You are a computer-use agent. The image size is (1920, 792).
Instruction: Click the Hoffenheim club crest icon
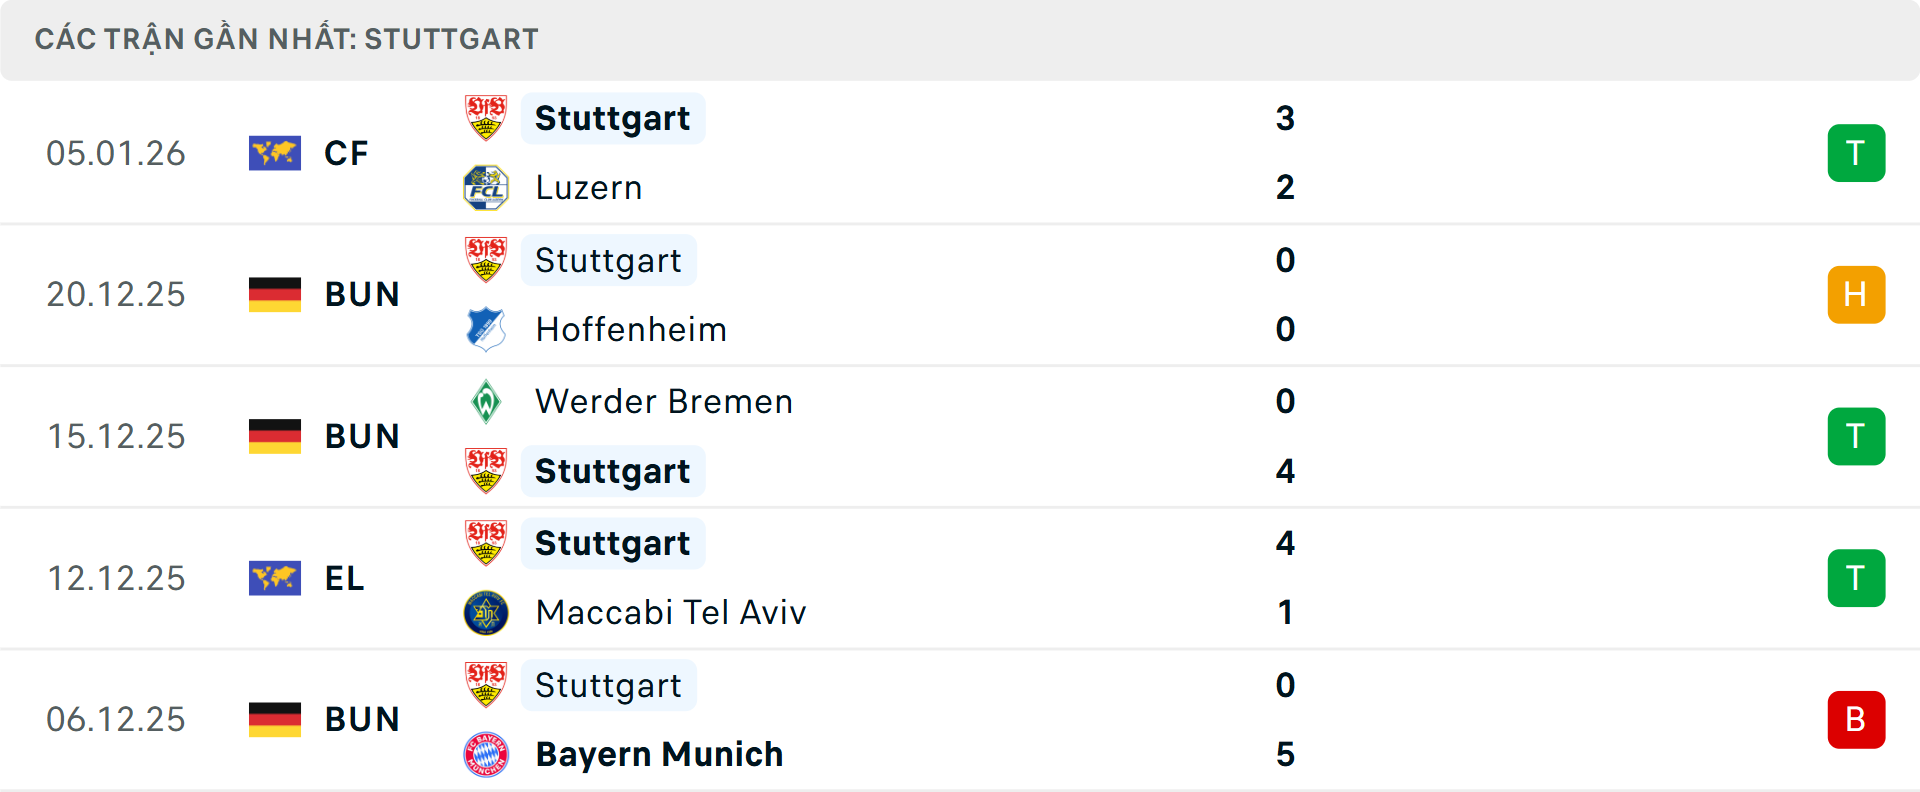(486, 329)
